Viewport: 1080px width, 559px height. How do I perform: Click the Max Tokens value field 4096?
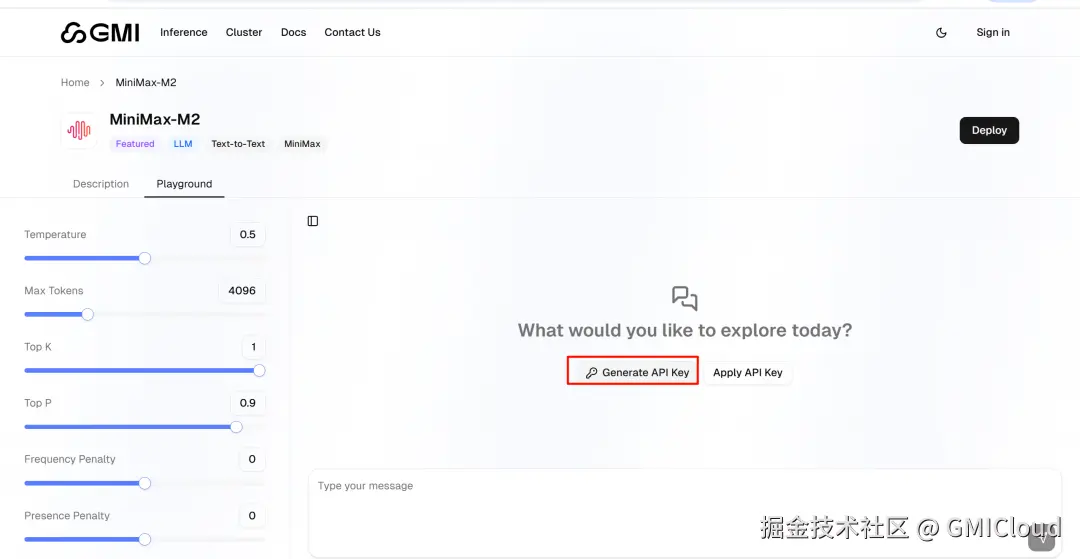click(242, 291)
